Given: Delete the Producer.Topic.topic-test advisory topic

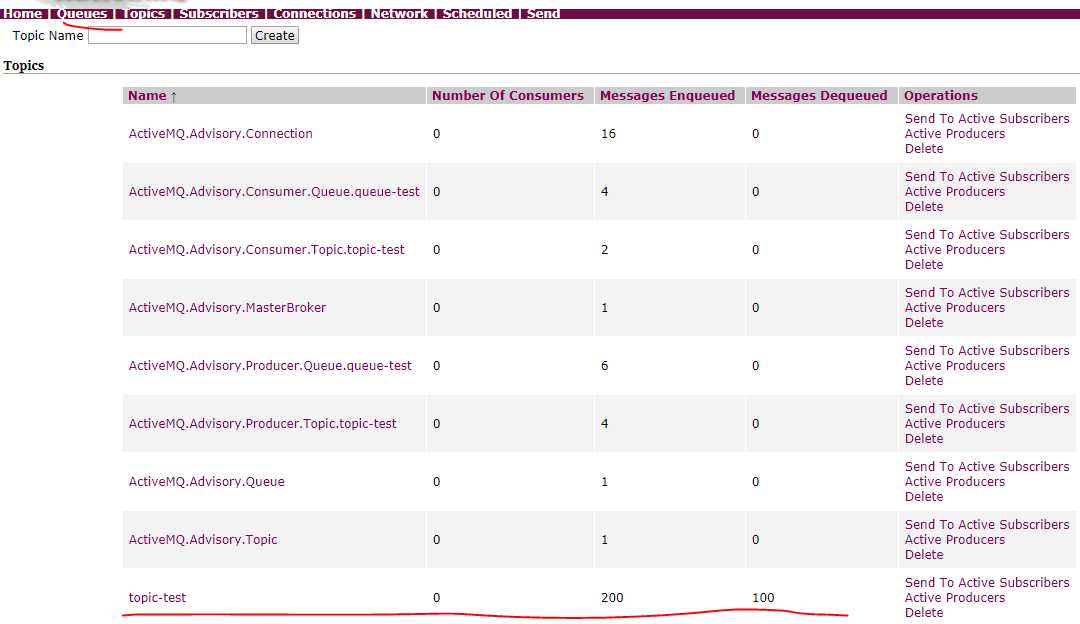Looking at the screenshot, I should [x=924, y=439].
